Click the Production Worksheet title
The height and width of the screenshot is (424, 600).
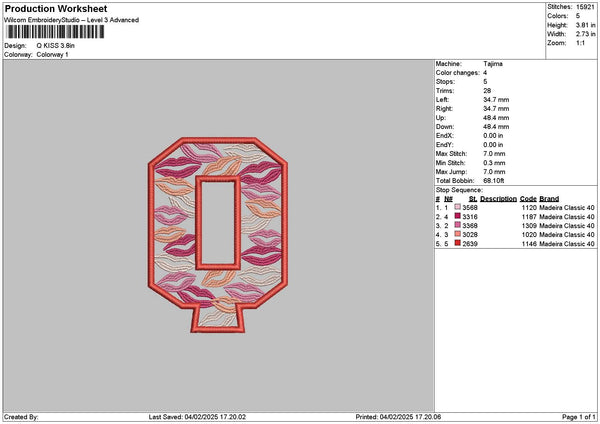coord(56,8)
